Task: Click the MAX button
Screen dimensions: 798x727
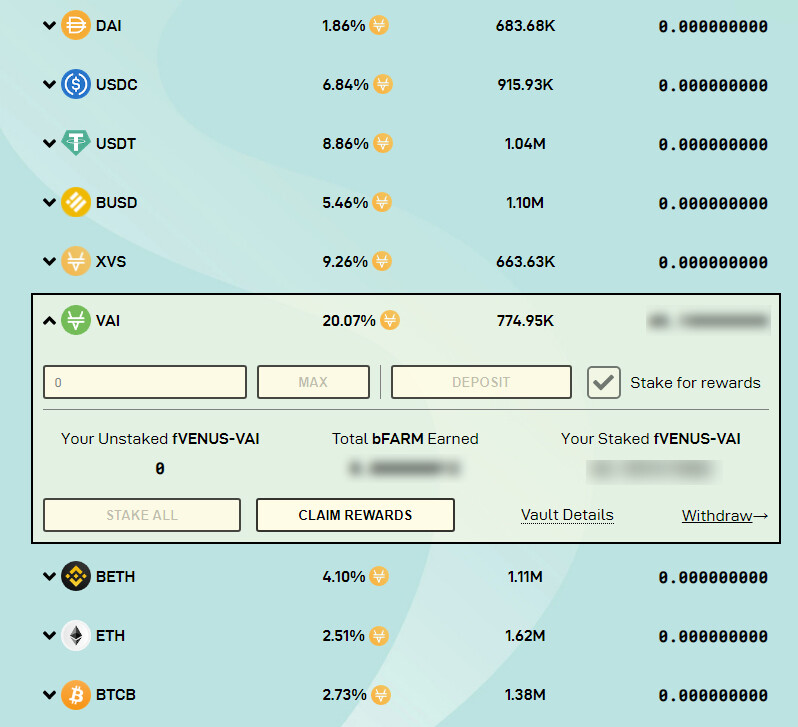Action: (314, 382)
